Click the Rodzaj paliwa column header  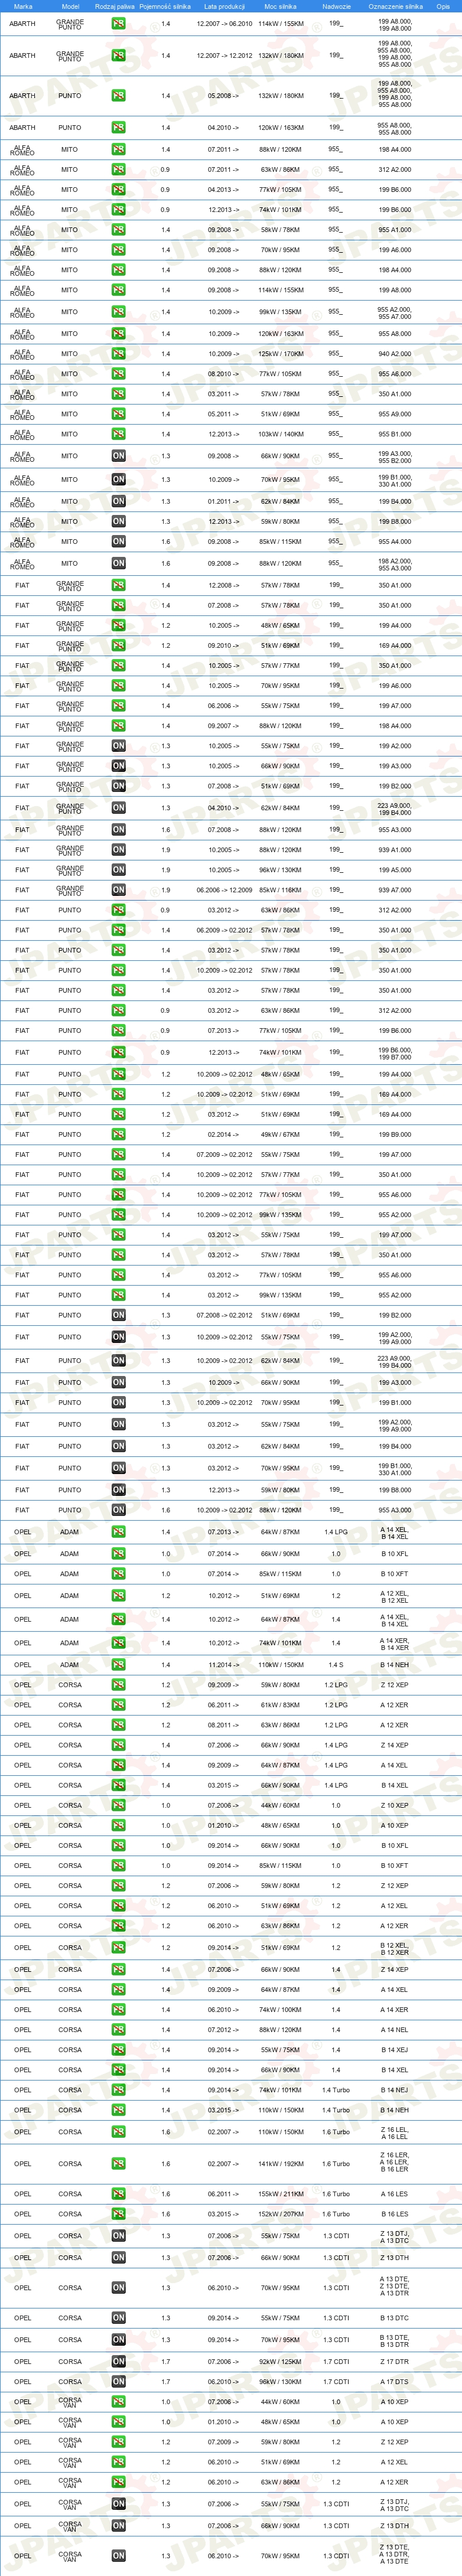click(x=114, y=6)
